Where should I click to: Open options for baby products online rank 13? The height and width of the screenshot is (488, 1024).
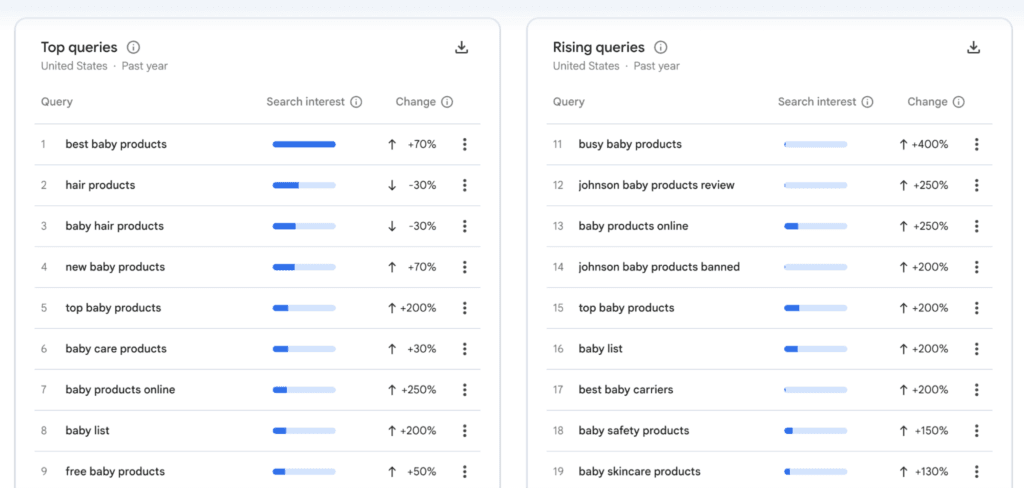tap(976, 226)
